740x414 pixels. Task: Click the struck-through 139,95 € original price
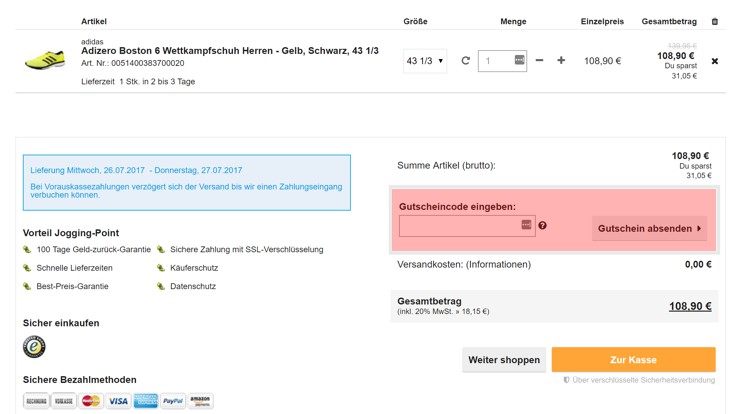click(682, 45)
